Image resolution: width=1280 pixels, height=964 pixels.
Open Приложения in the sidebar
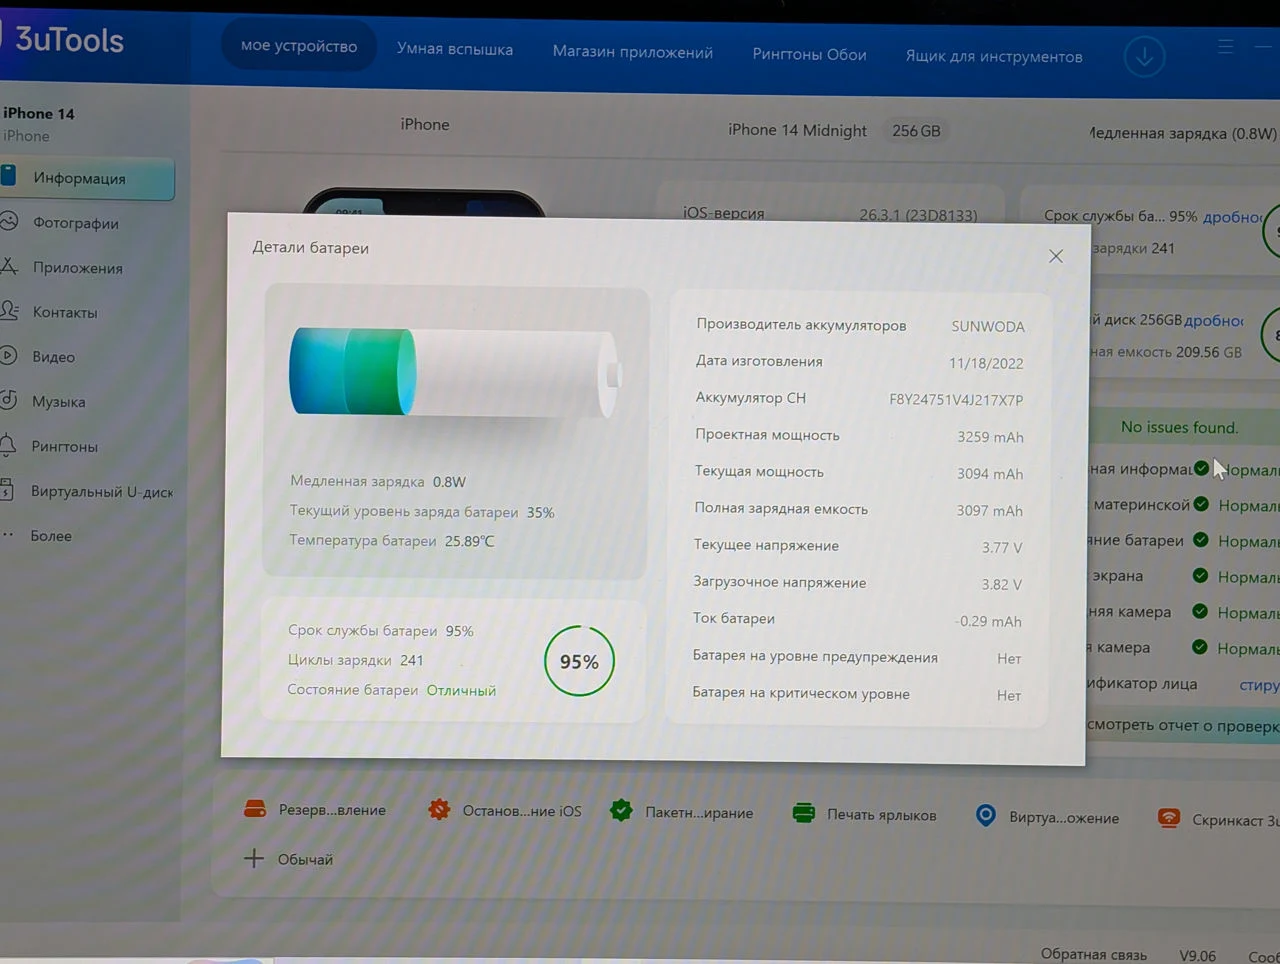tap(77, 268)
